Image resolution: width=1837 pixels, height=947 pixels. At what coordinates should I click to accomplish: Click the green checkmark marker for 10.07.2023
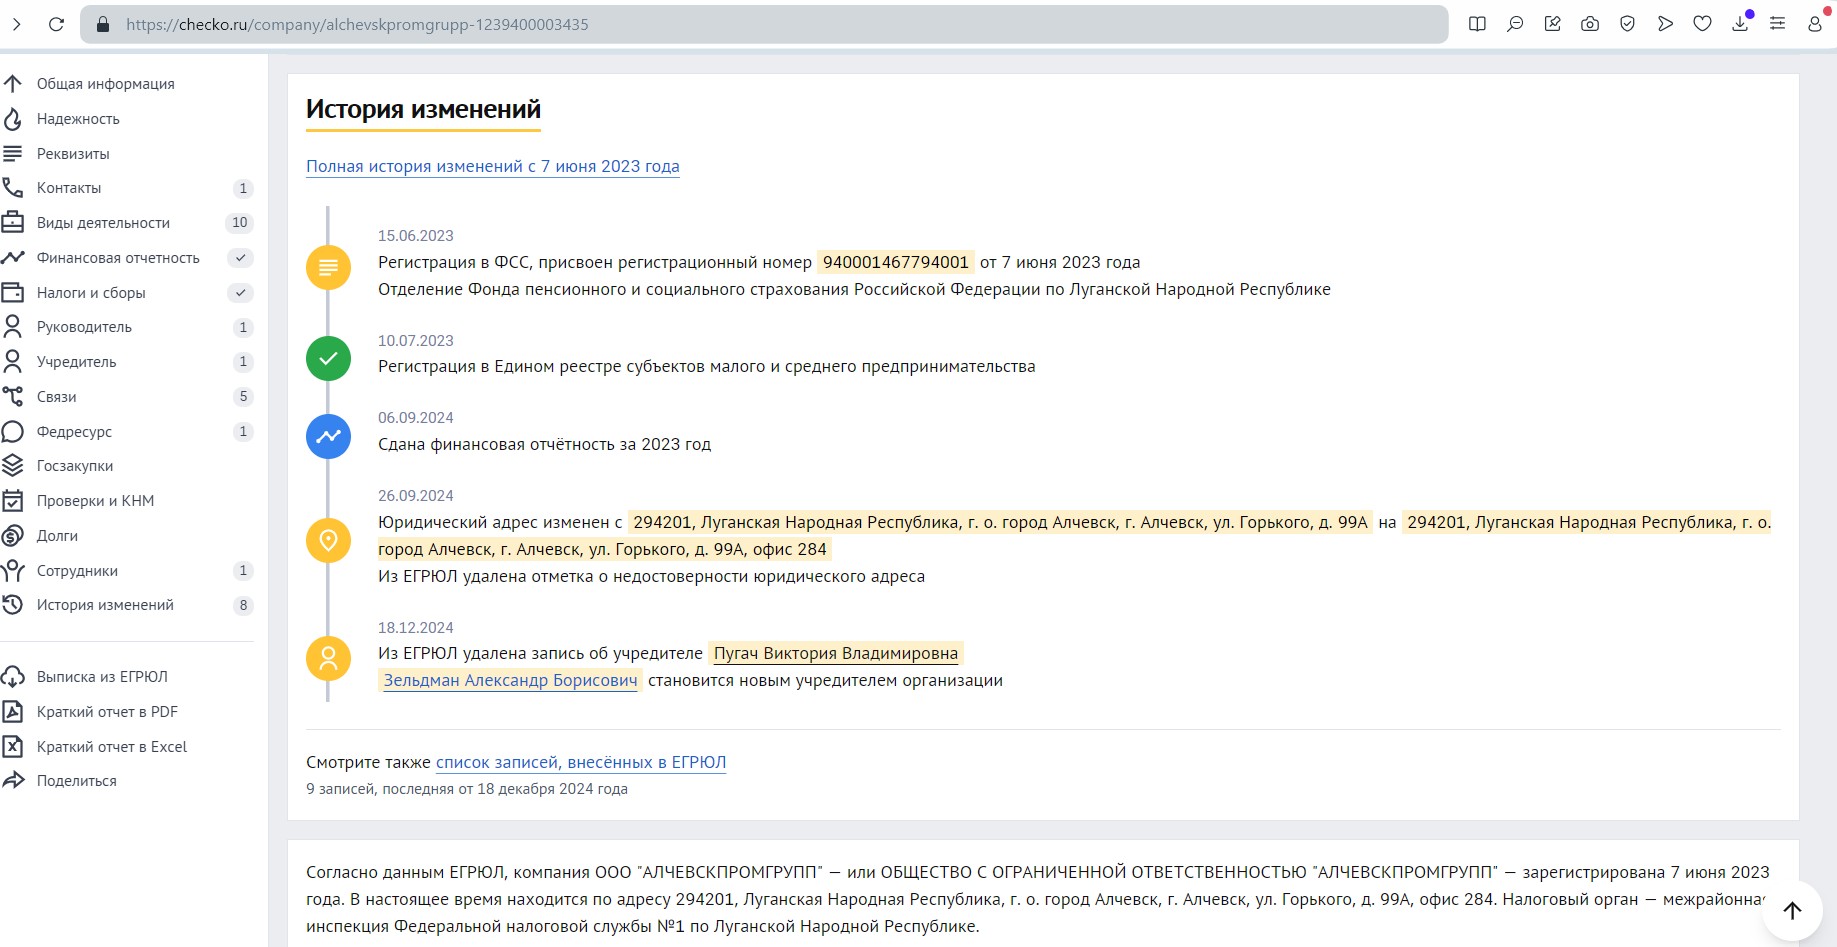(x=328, y=358)
